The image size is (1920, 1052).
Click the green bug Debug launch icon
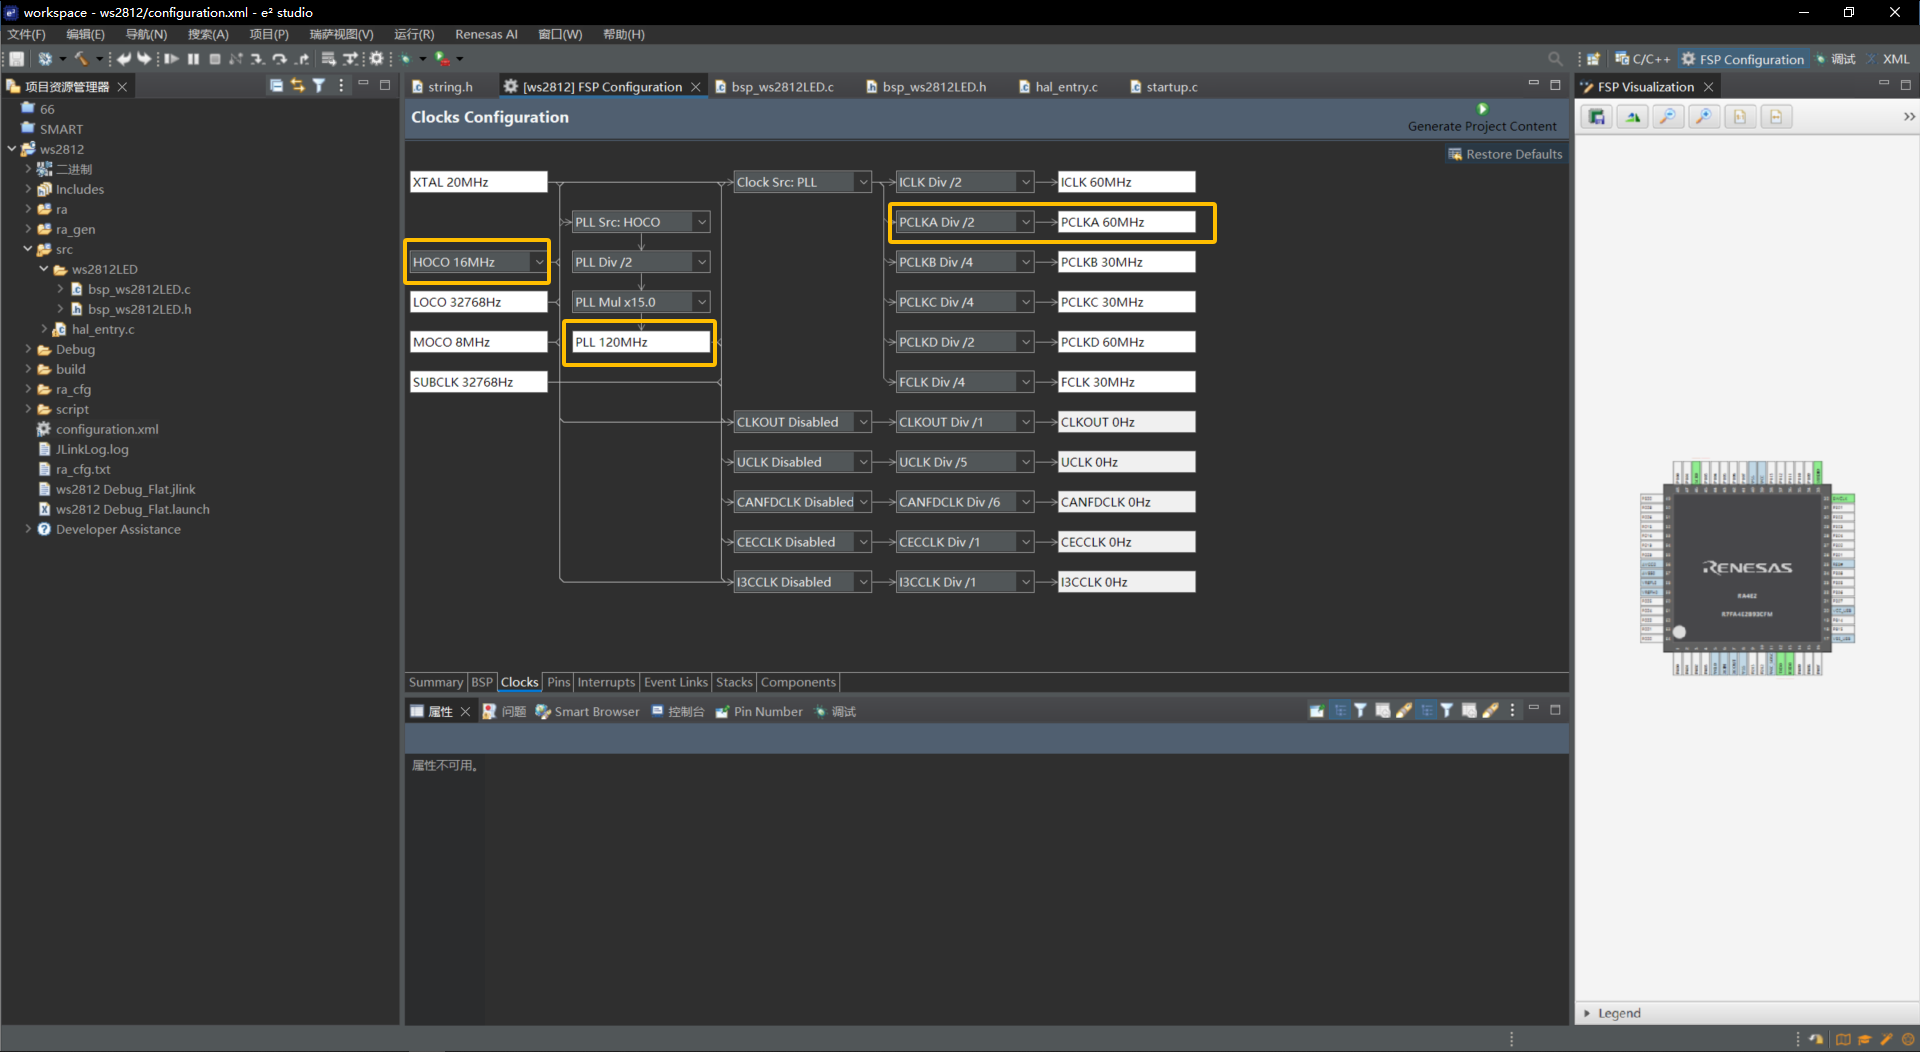pos(406,59)
